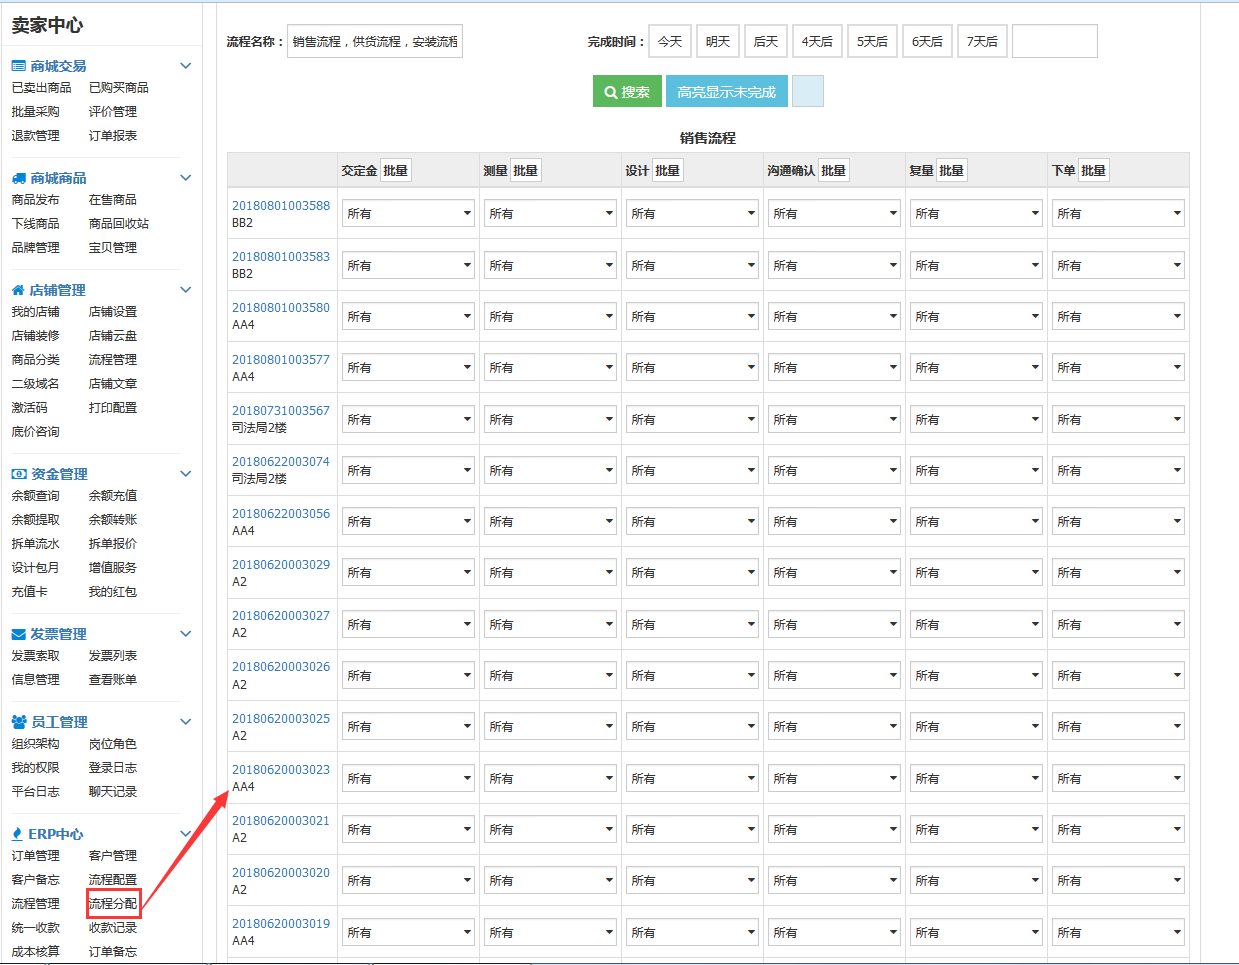Click the 发票管理 envelope icon
This screenshot has height=965, width=1239.
point(19,634)
